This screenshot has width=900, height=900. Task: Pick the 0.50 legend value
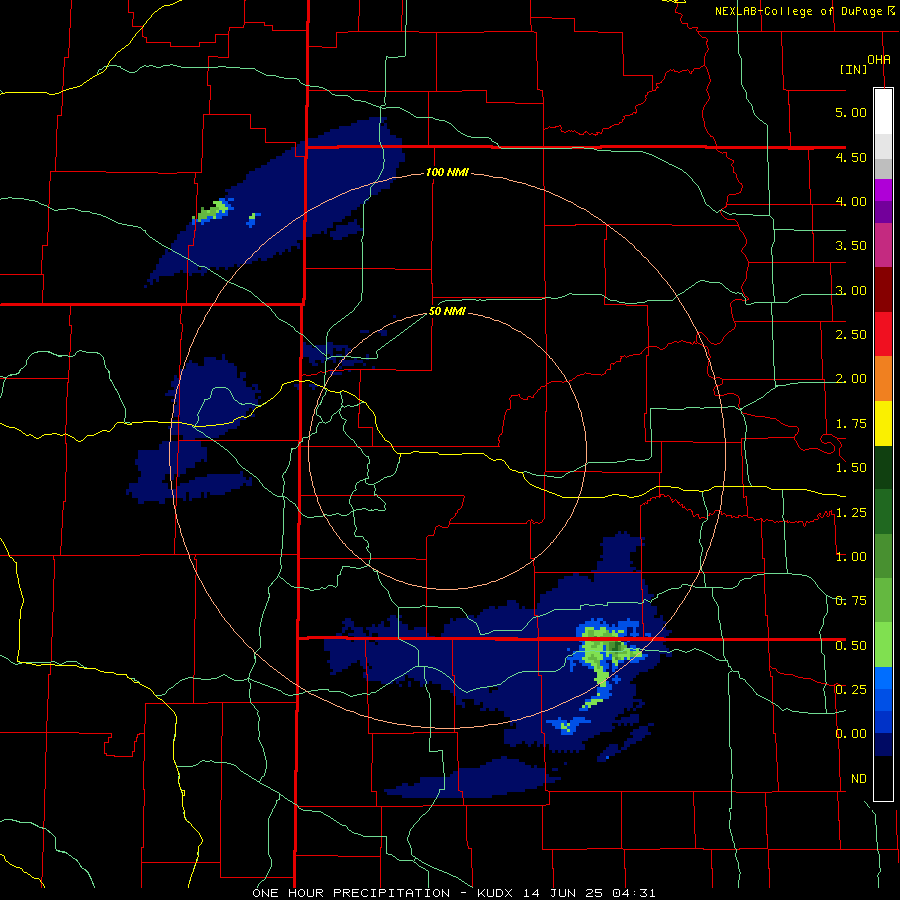[851, 646]
